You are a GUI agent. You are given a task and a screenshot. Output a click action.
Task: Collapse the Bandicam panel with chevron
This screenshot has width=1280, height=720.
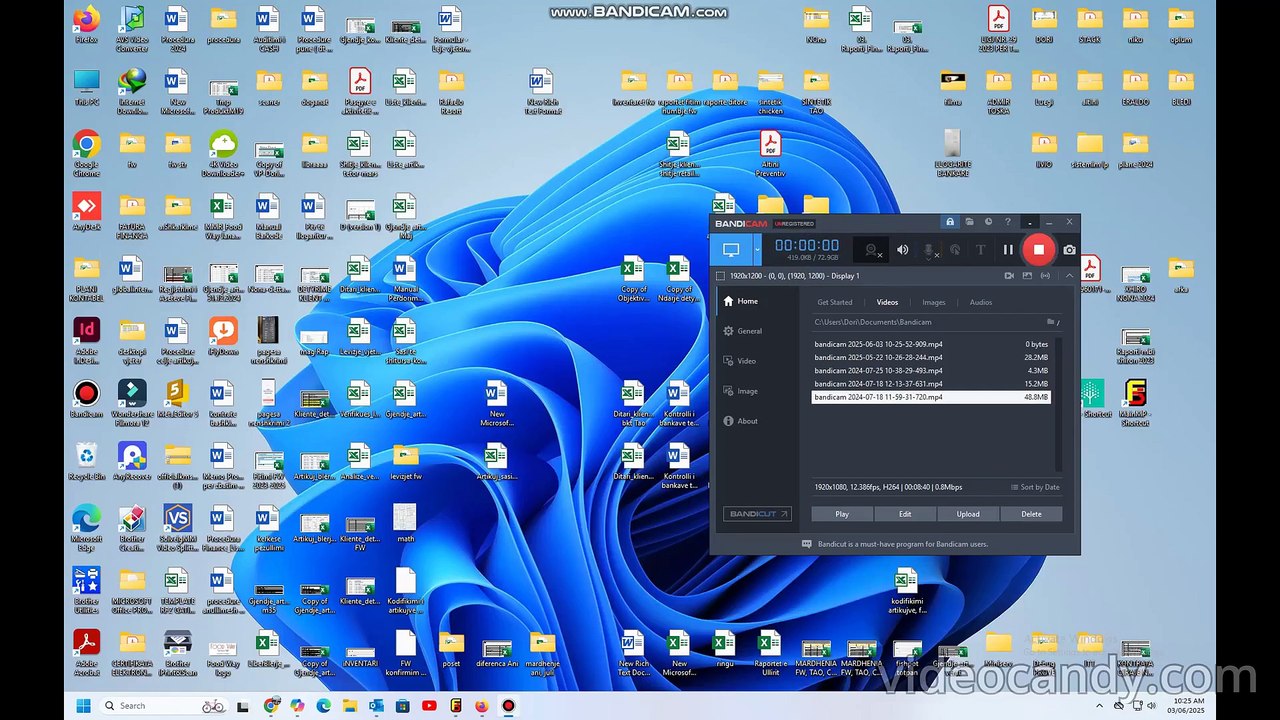[x=1069, y=275]
